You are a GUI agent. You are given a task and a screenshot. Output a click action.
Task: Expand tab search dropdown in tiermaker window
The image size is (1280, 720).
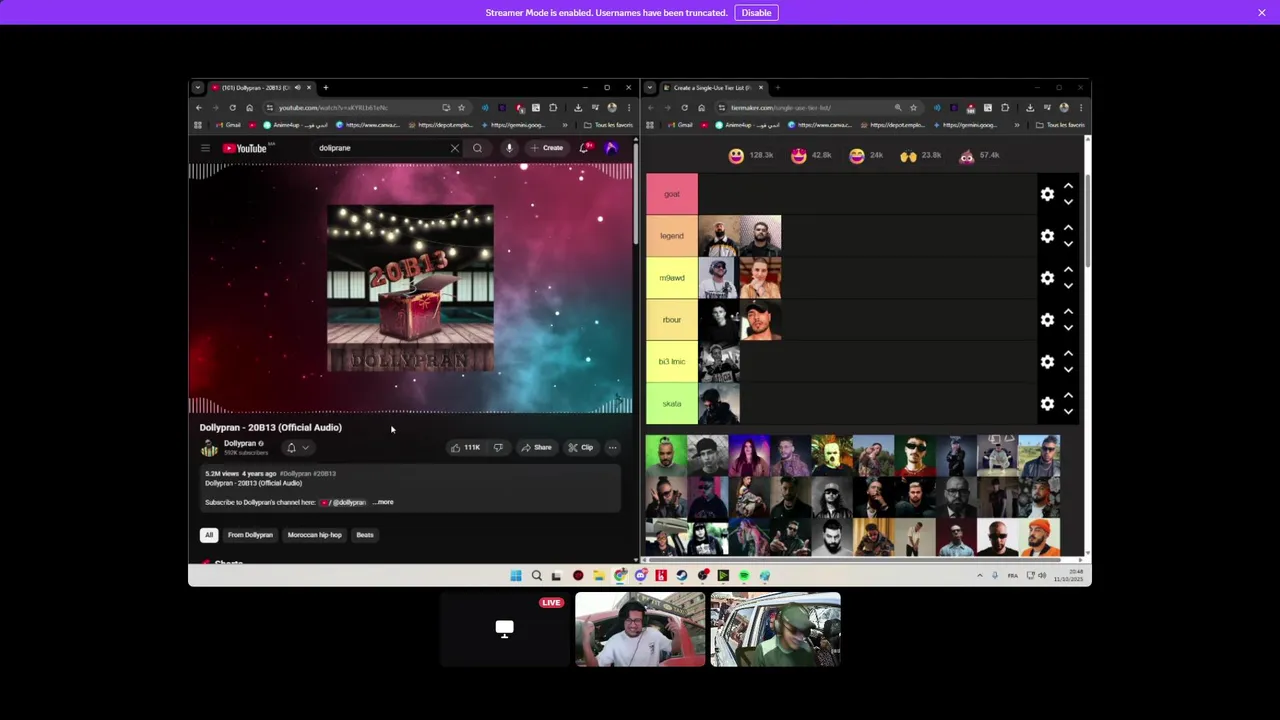(650, 87)
